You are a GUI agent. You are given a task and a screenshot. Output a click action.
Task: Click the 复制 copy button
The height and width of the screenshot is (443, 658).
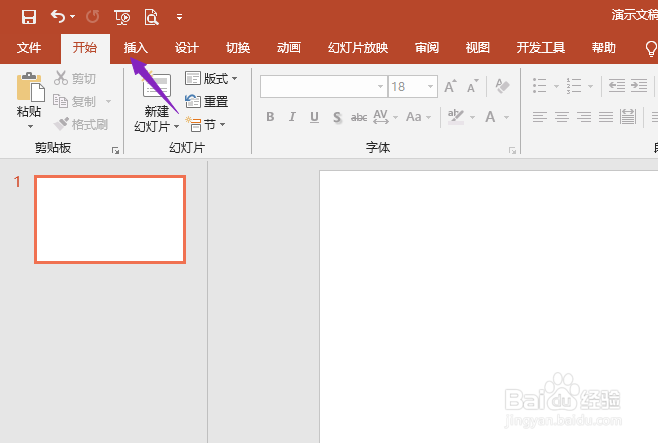click(75, 101)
